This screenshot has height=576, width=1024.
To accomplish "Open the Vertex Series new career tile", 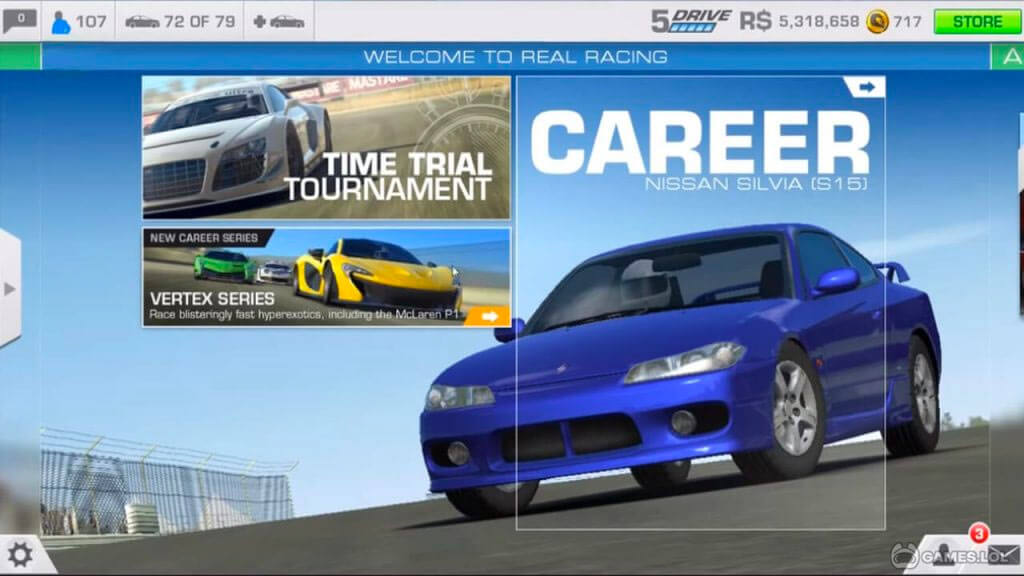I will point(327,278).
